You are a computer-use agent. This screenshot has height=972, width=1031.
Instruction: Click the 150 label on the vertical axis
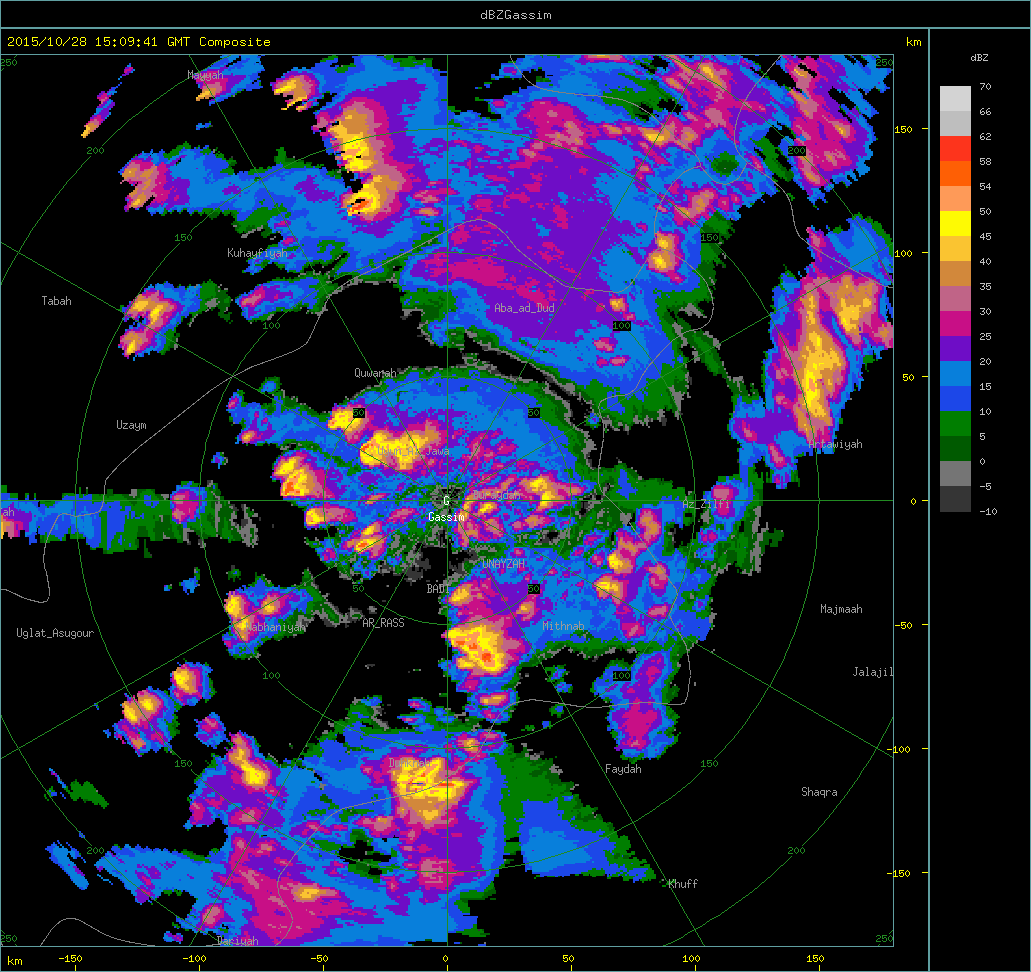tap(903, 130)
